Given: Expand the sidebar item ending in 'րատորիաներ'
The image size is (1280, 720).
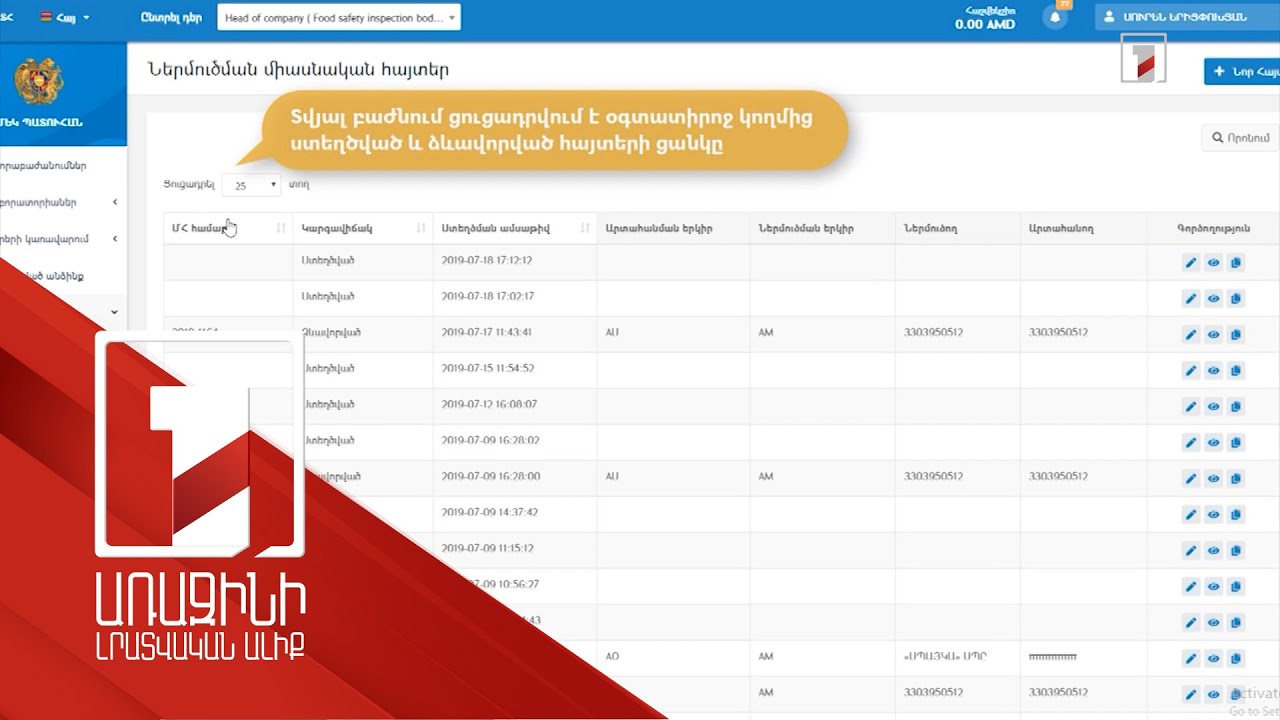Looking at the screenshot, I should 60,202.
